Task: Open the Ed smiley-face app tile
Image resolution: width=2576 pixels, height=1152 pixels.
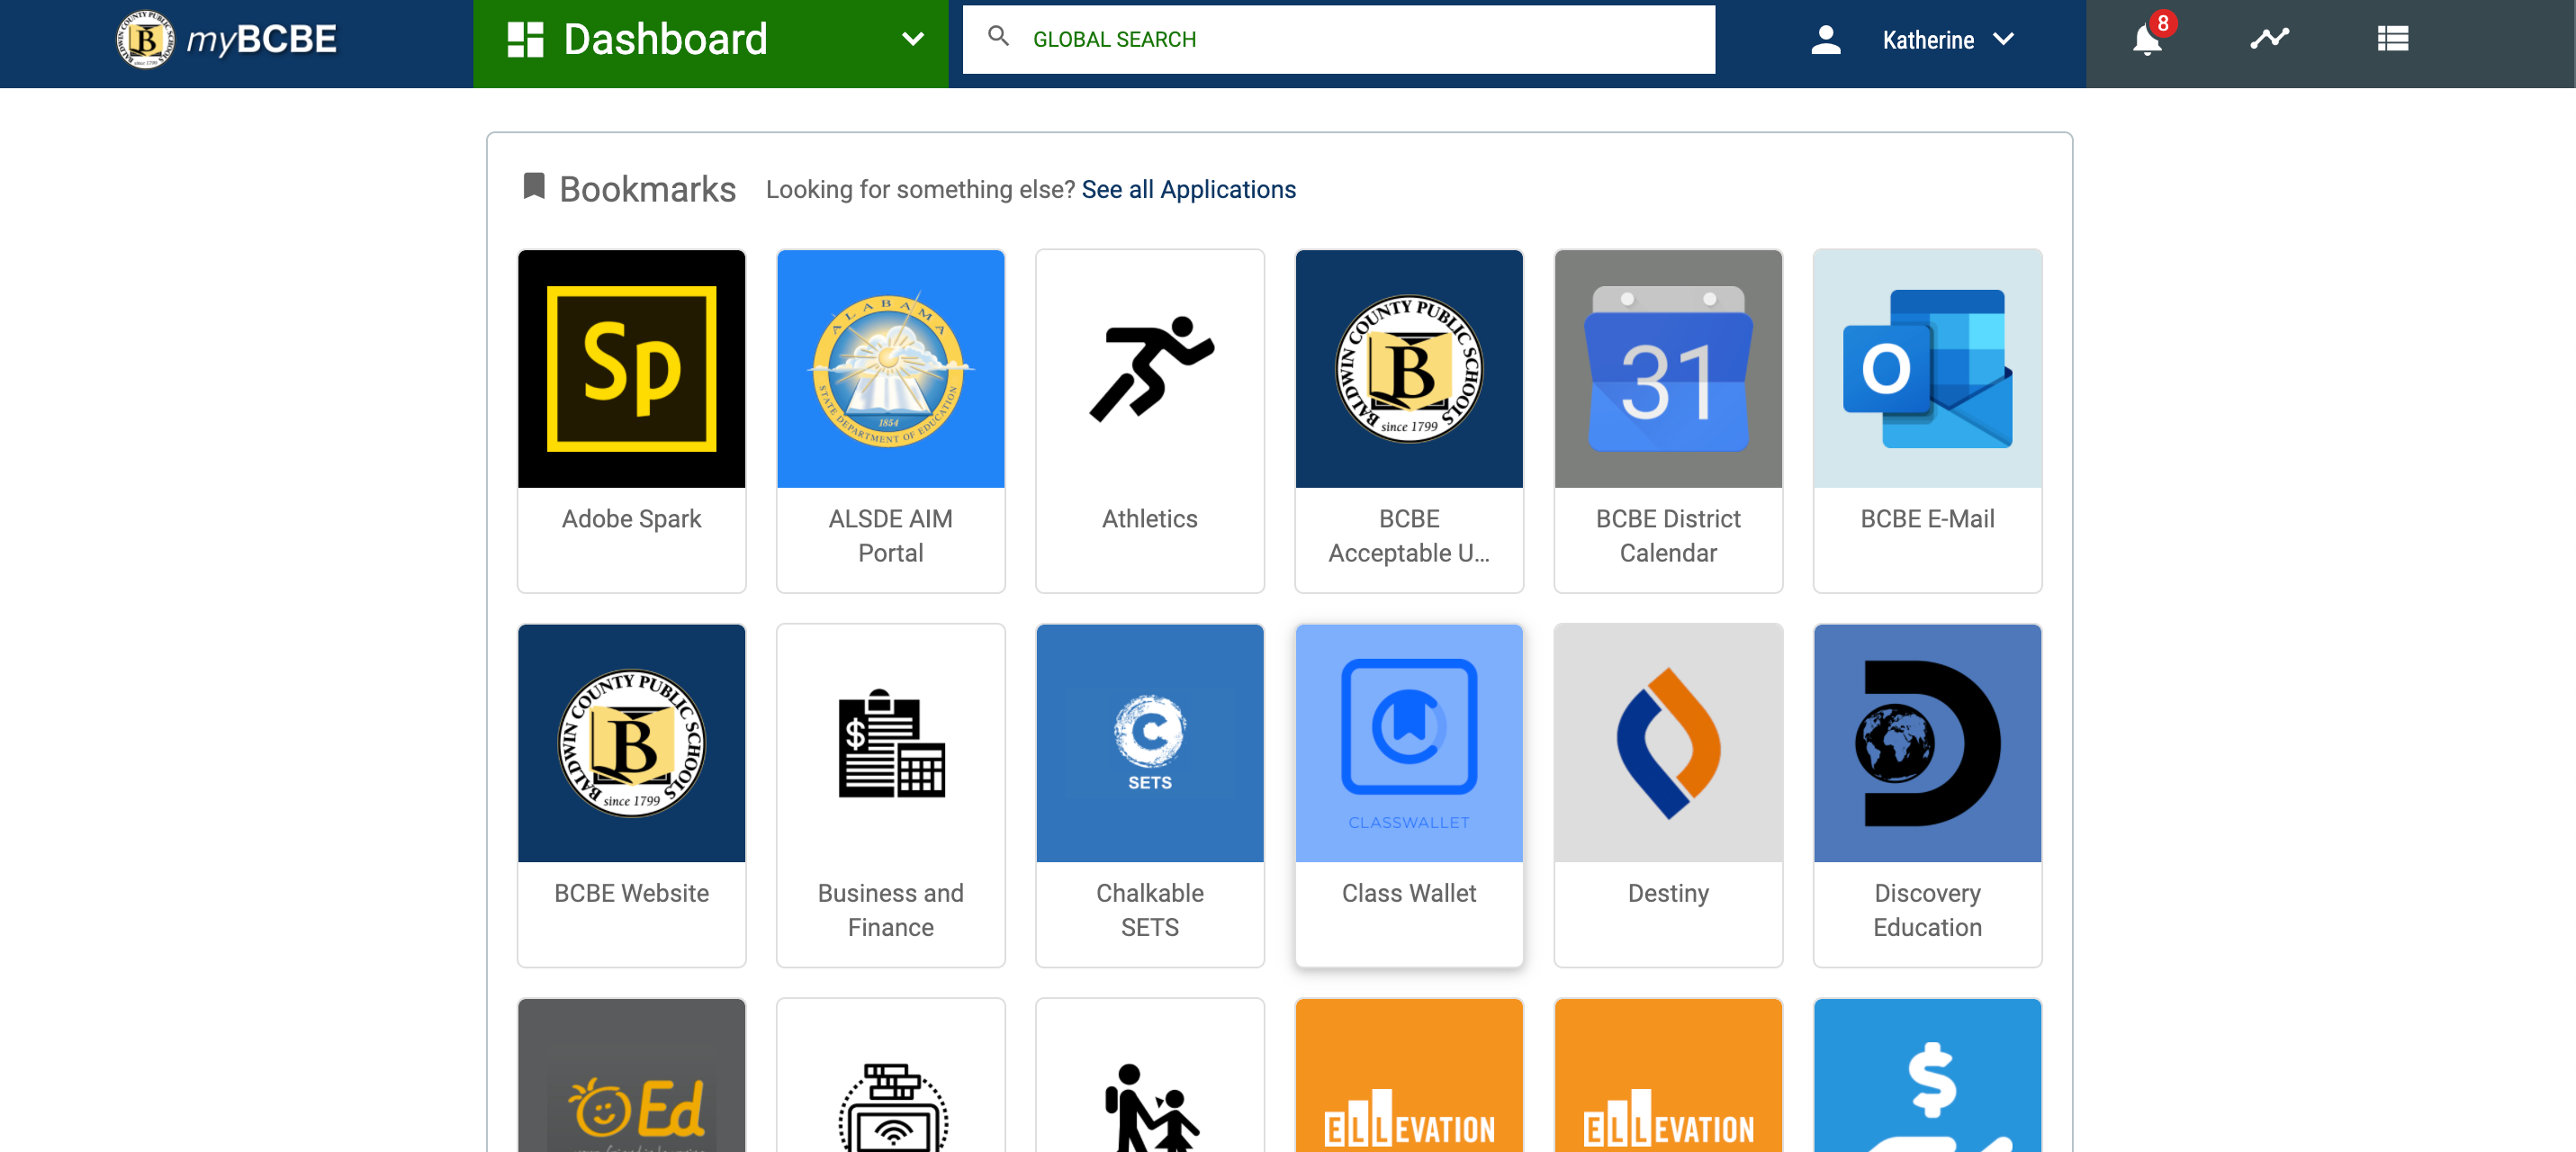Action: point(631,1075)
